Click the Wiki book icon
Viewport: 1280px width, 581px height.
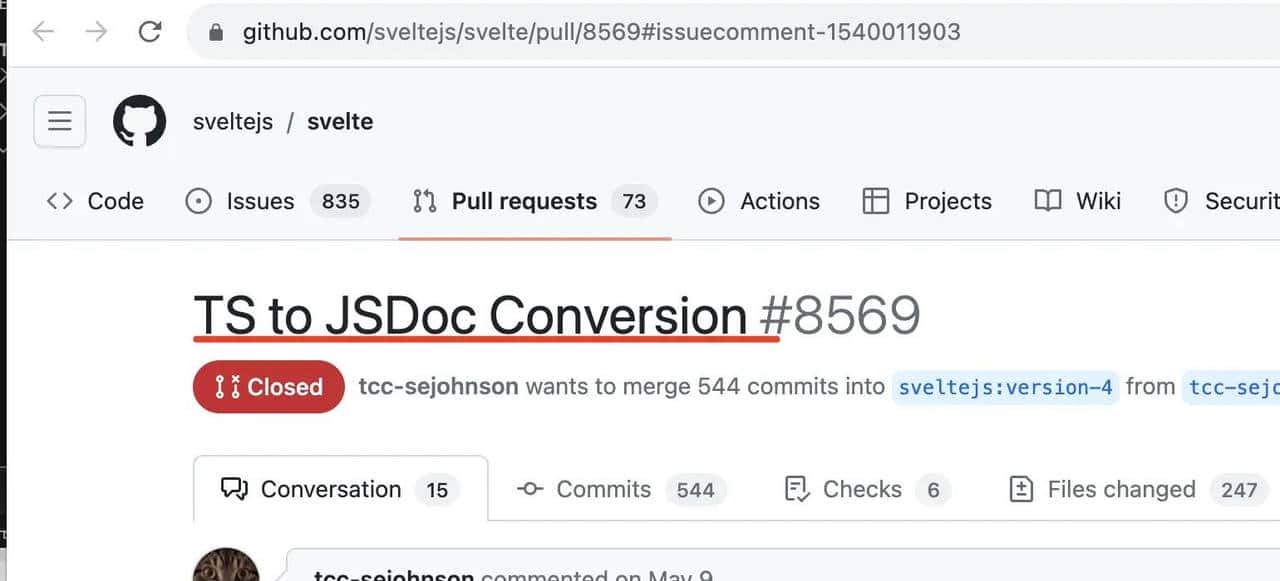coord(1048,201)
